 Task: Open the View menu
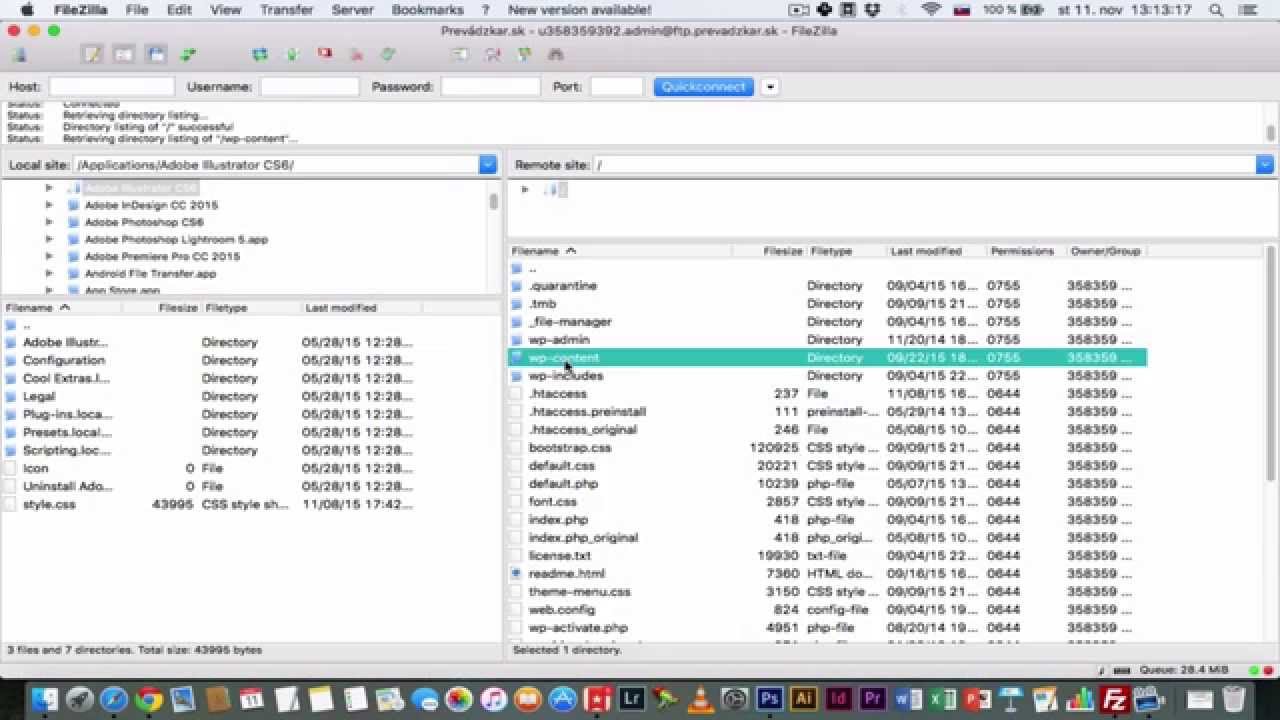[x=226, y=10]
